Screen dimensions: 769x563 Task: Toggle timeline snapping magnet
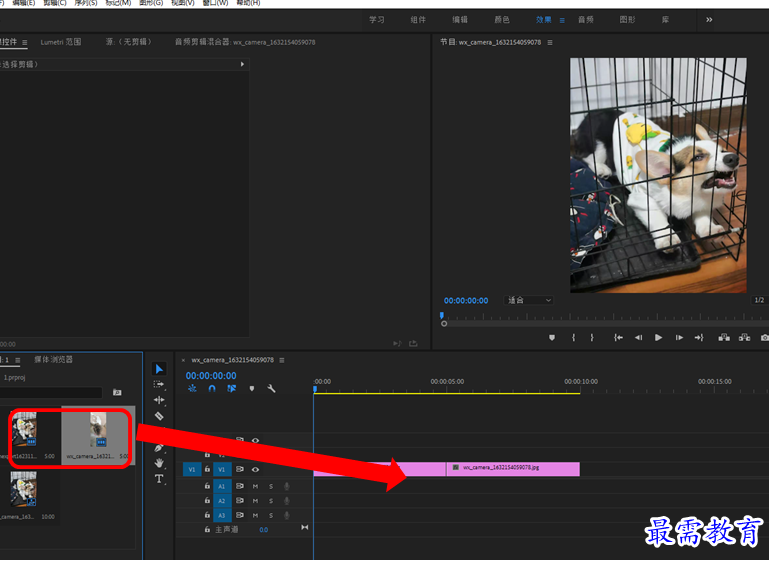coord(212,388)
